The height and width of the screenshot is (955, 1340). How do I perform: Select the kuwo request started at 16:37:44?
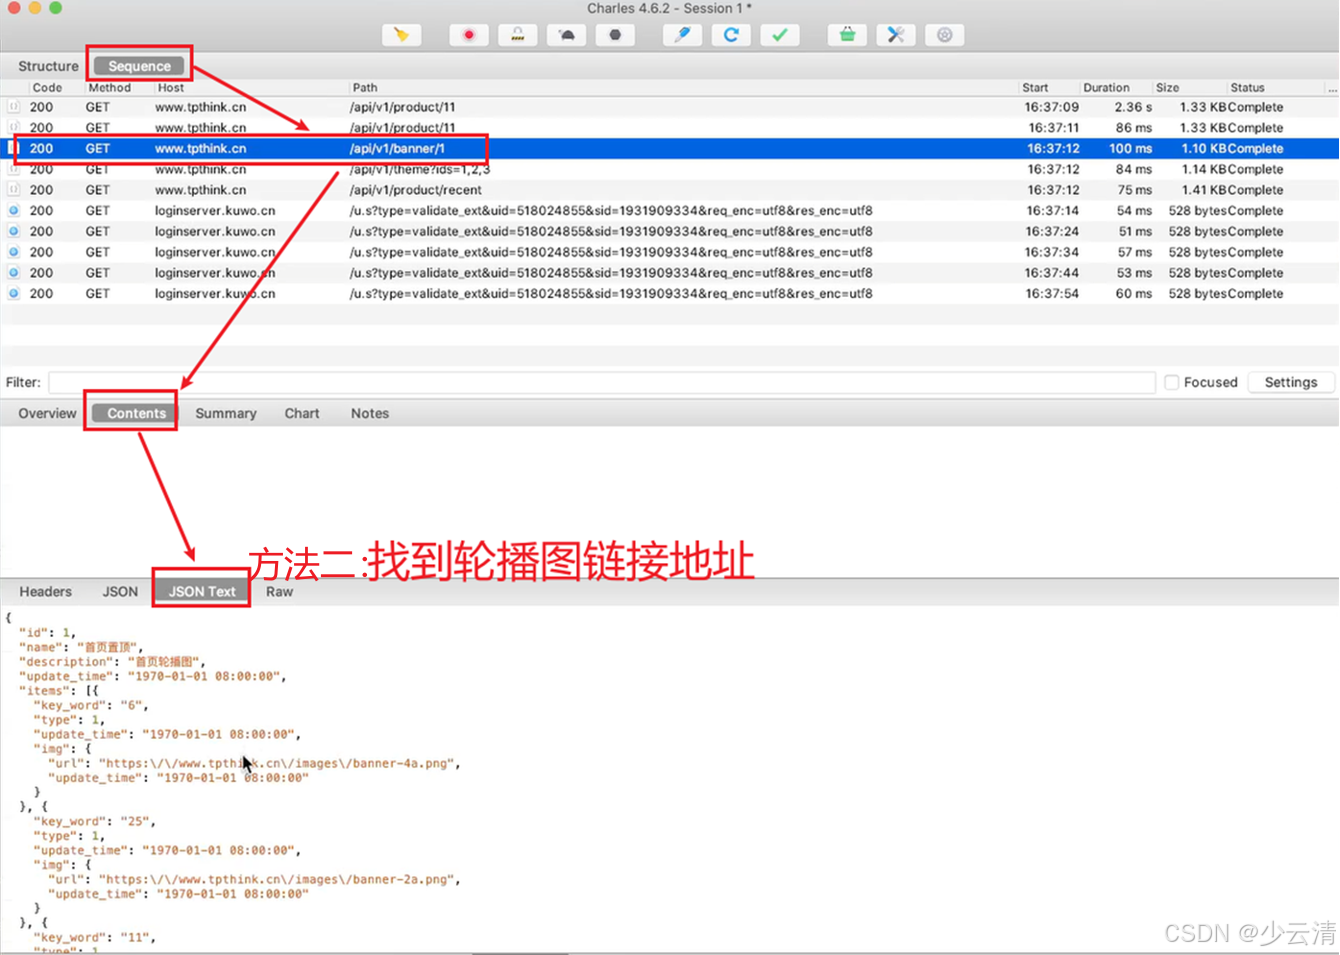point(670,273)
